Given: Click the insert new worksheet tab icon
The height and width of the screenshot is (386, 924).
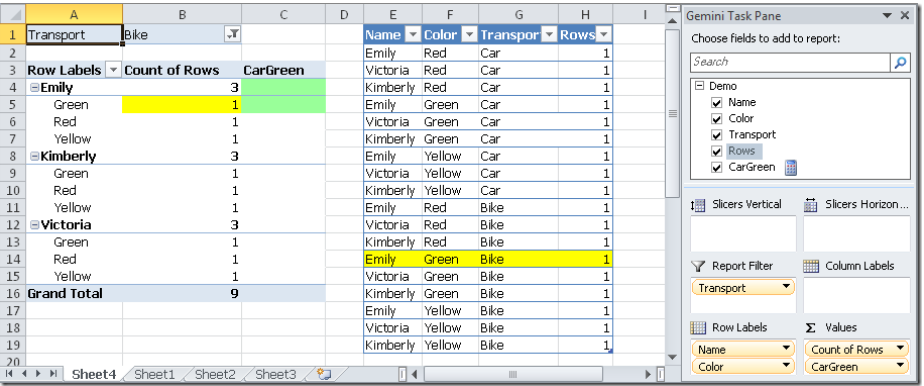Looking at the screenshot, I should coord(324,374).
